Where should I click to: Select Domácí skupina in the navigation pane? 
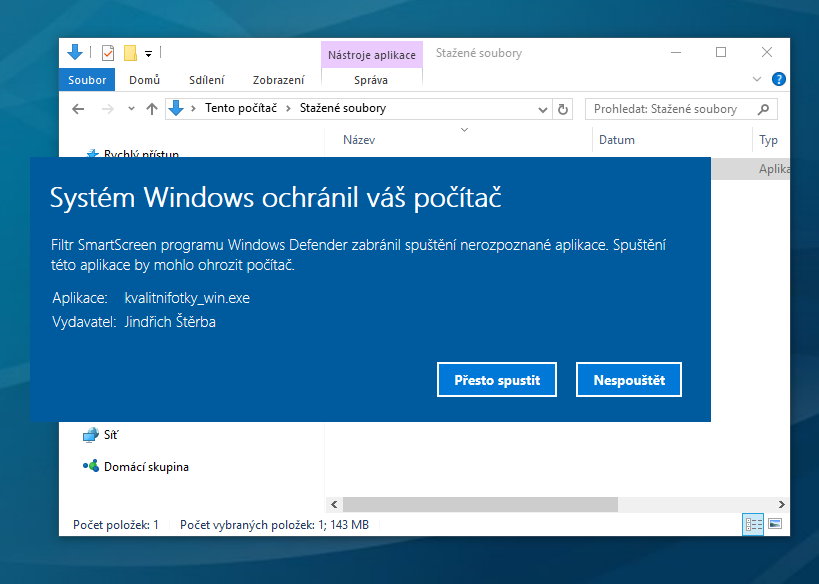click(x=136, y=466)
